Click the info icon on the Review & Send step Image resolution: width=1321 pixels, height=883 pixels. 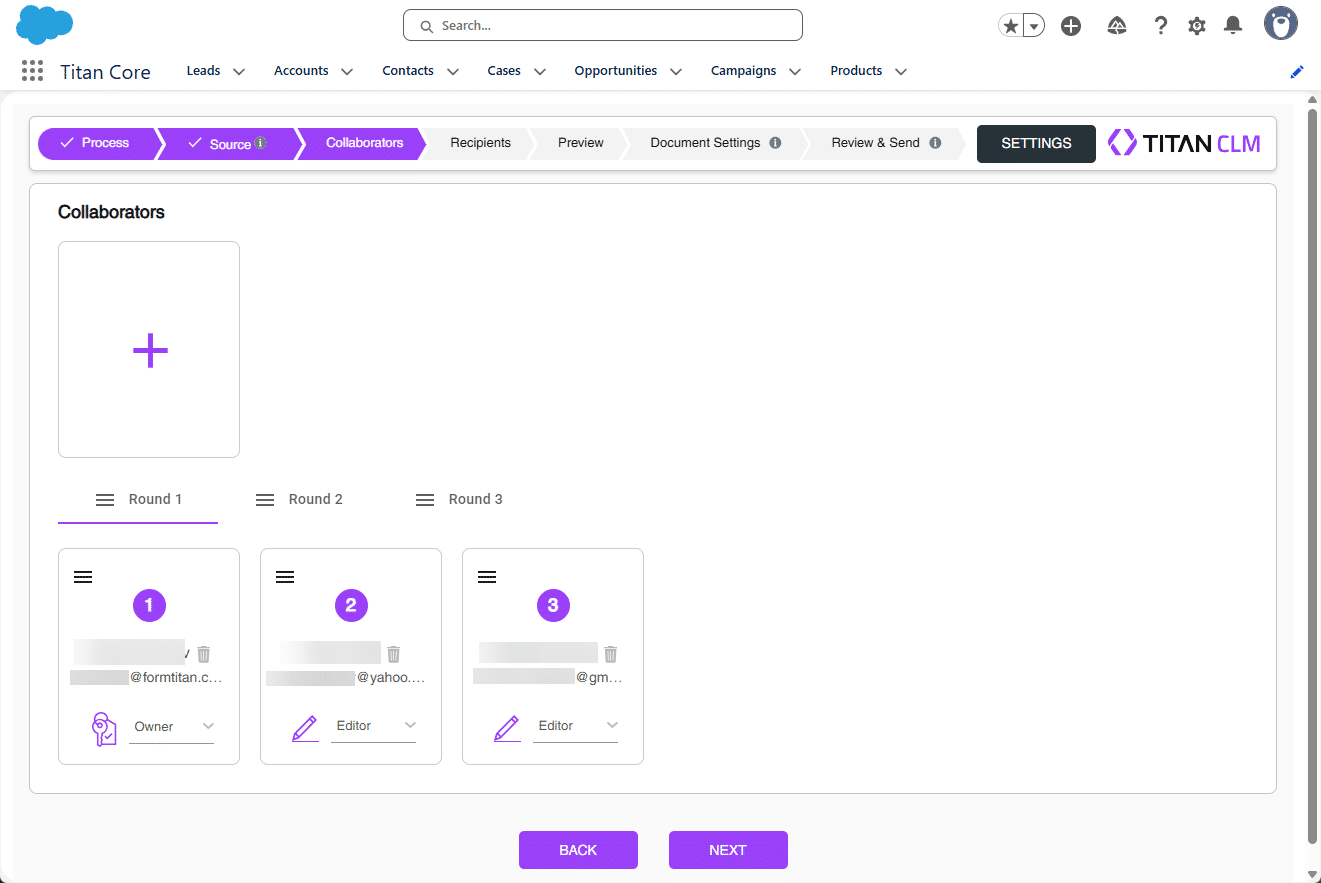(938, 143)
